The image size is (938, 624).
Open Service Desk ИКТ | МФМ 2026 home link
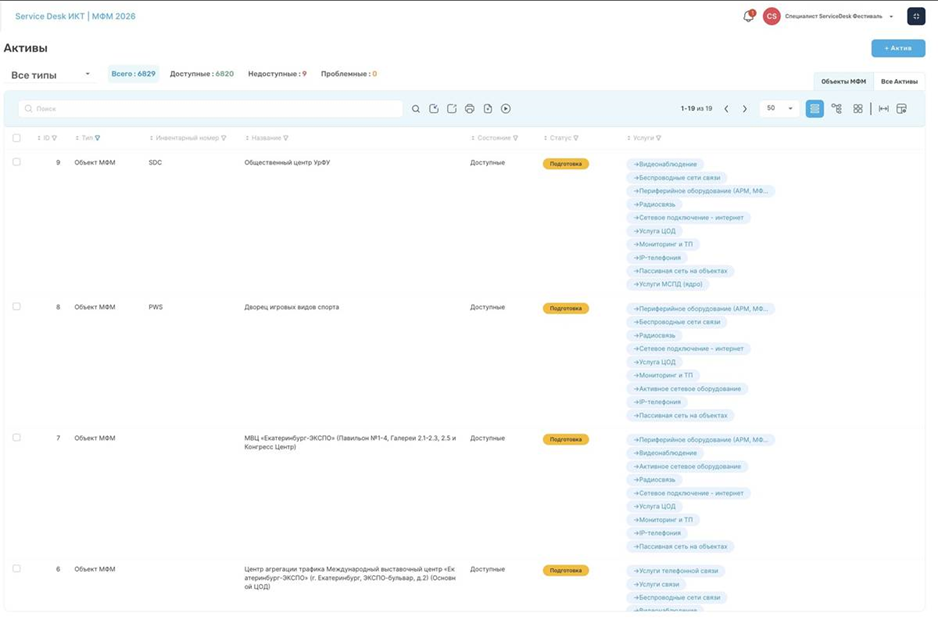(x=75, y=16)
